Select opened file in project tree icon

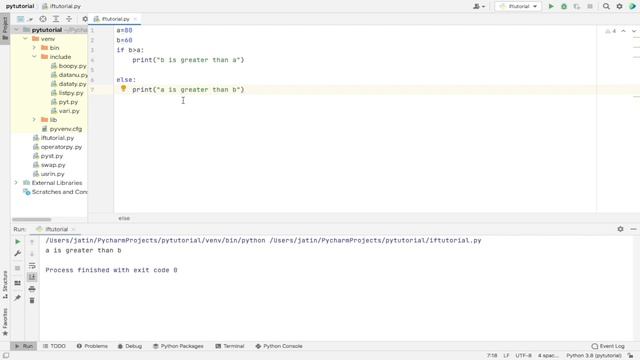click(x=43, y=19)
